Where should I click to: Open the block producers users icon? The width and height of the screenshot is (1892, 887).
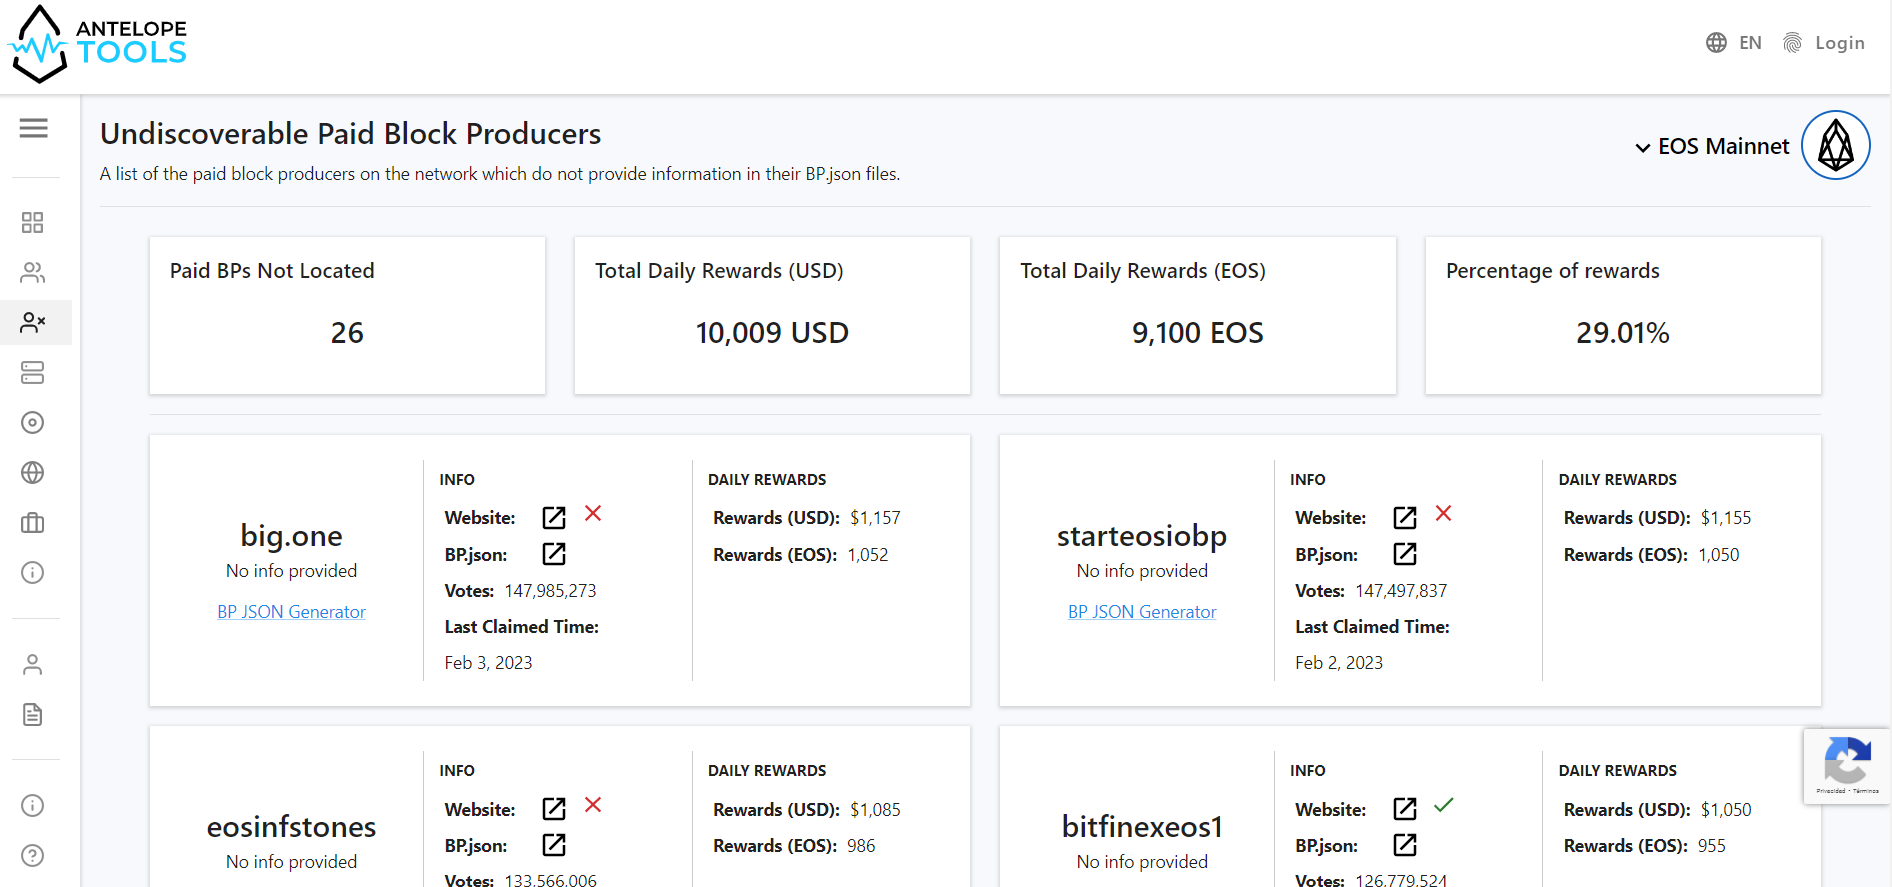pyautogui.click(x=33, y=272)
